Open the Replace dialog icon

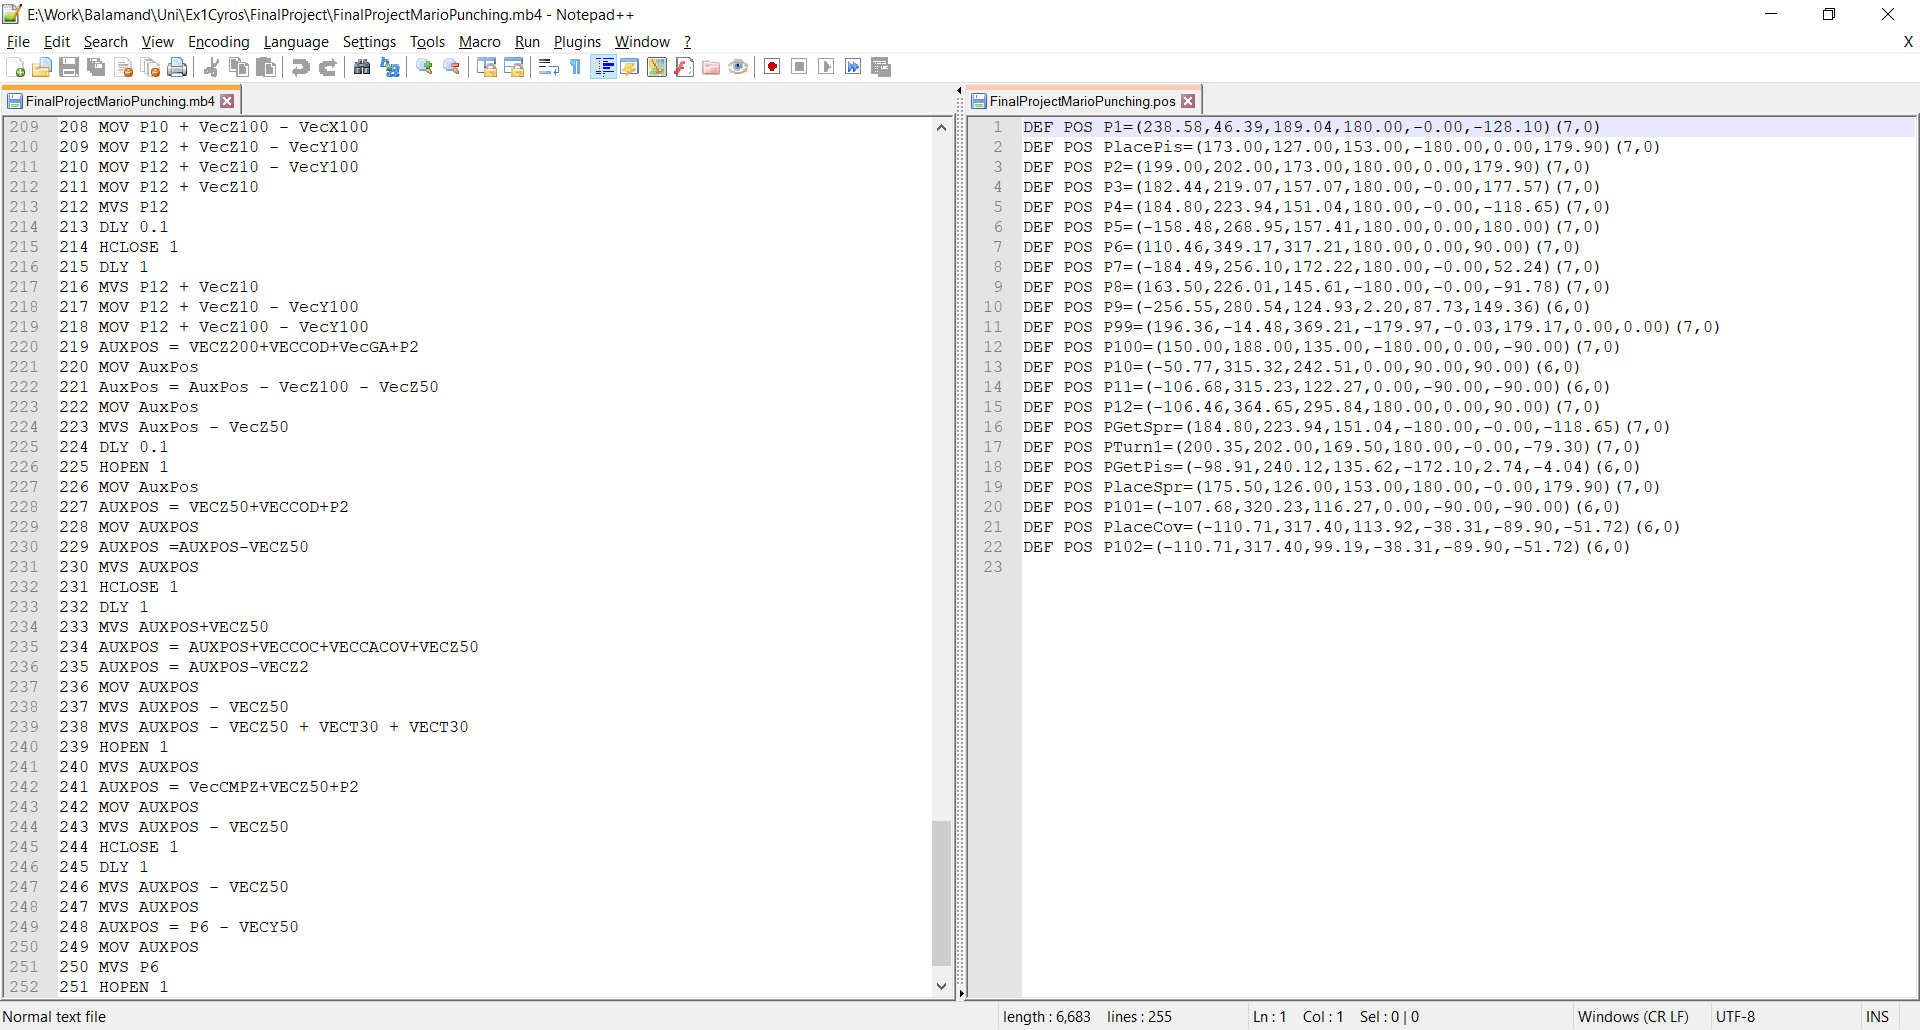click(x=390, y=67)
